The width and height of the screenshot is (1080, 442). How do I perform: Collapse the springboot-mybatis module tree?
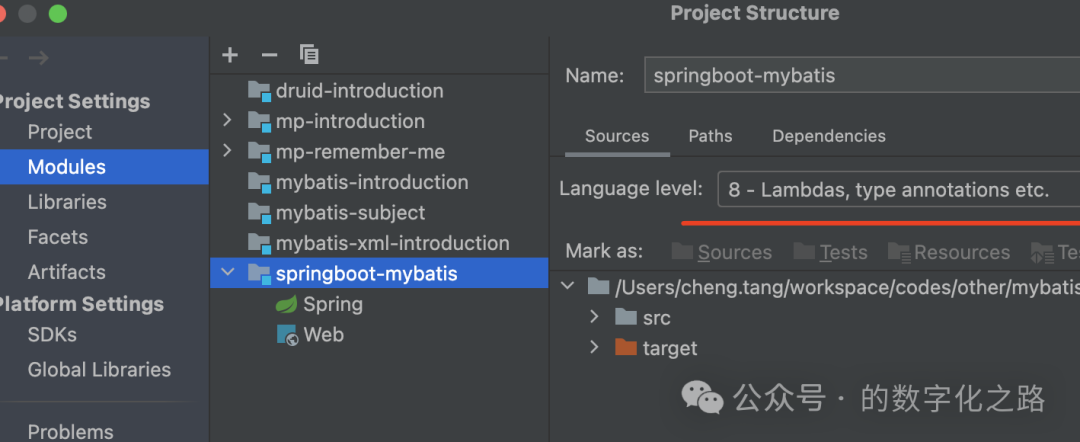[x=227, y=273]
